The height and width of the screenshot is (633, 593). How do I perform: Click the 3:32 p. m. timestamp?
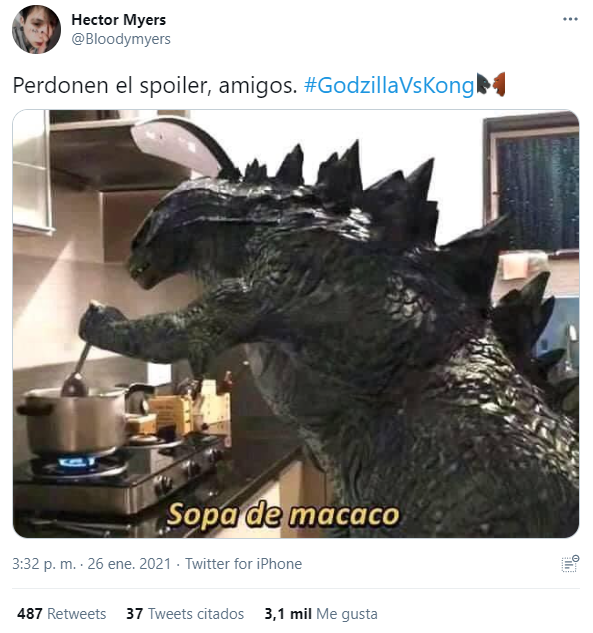[44, 564]
